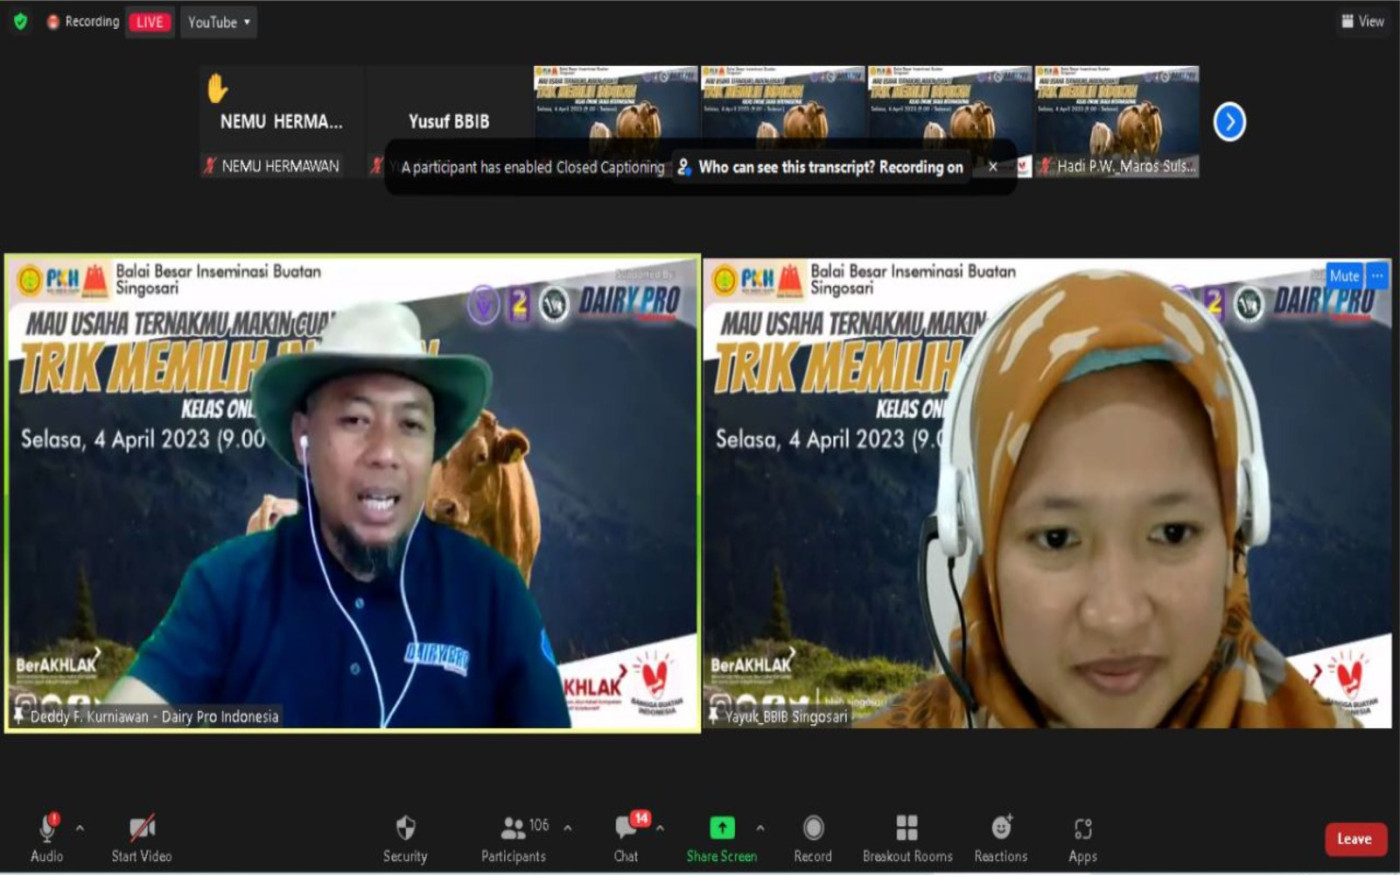The width and height of the screenshot is (1400, 875).
Task: Click the green encryption shield icon
Action: 20,21
